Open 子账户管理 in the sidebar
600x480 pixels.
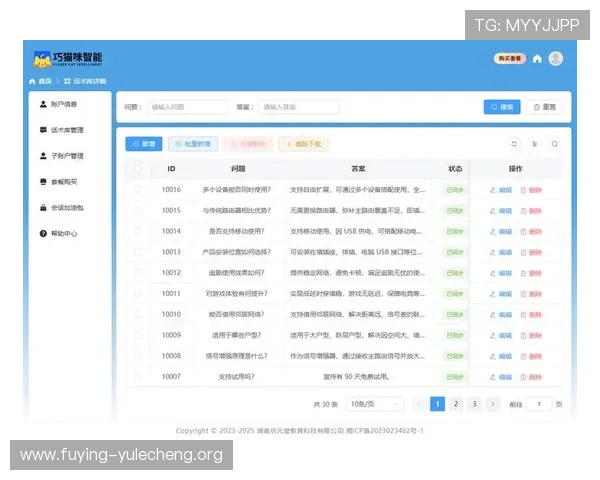pos(62,156)
